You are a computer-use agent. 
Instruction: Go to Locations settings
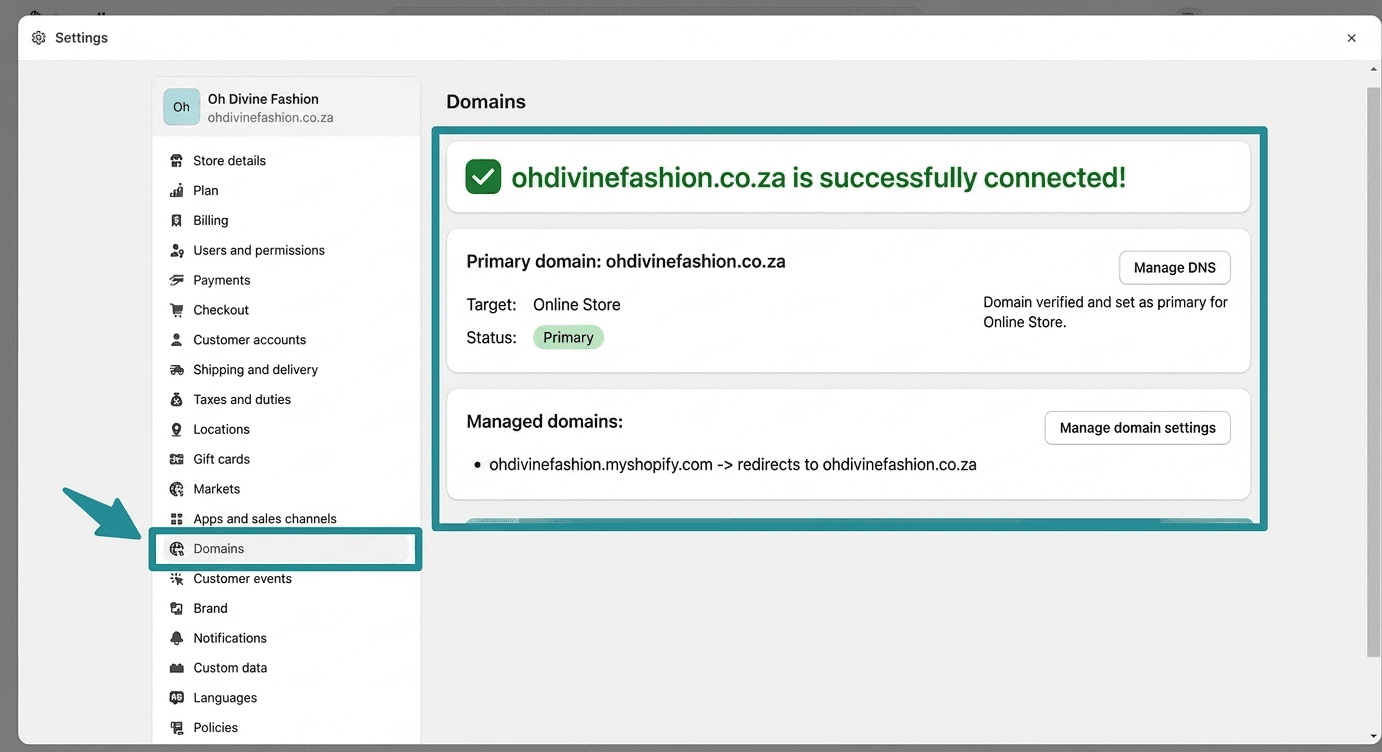pos(286,430)
